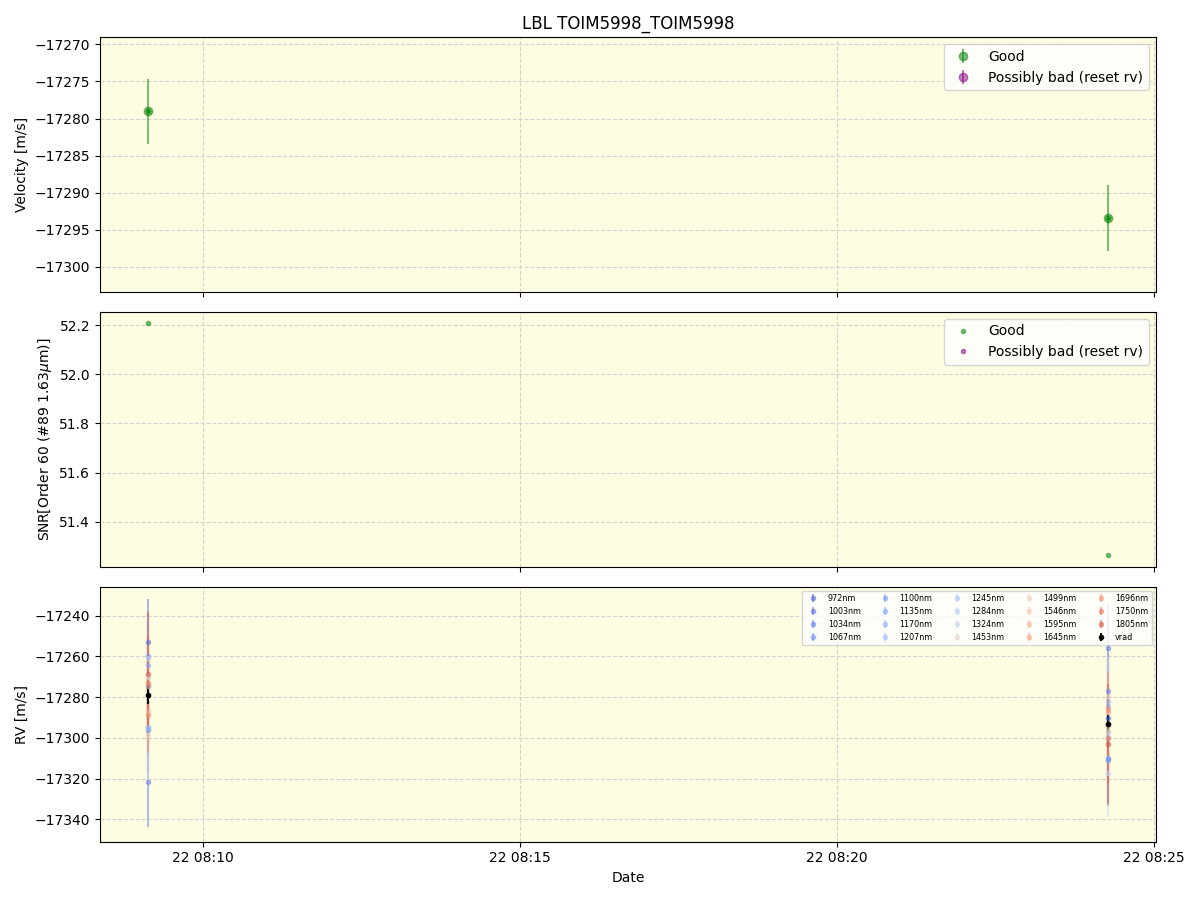Click the 51.8 tick on the SNR axis
This screenshot has width=1200, height=900.
(x=76, y=424)
